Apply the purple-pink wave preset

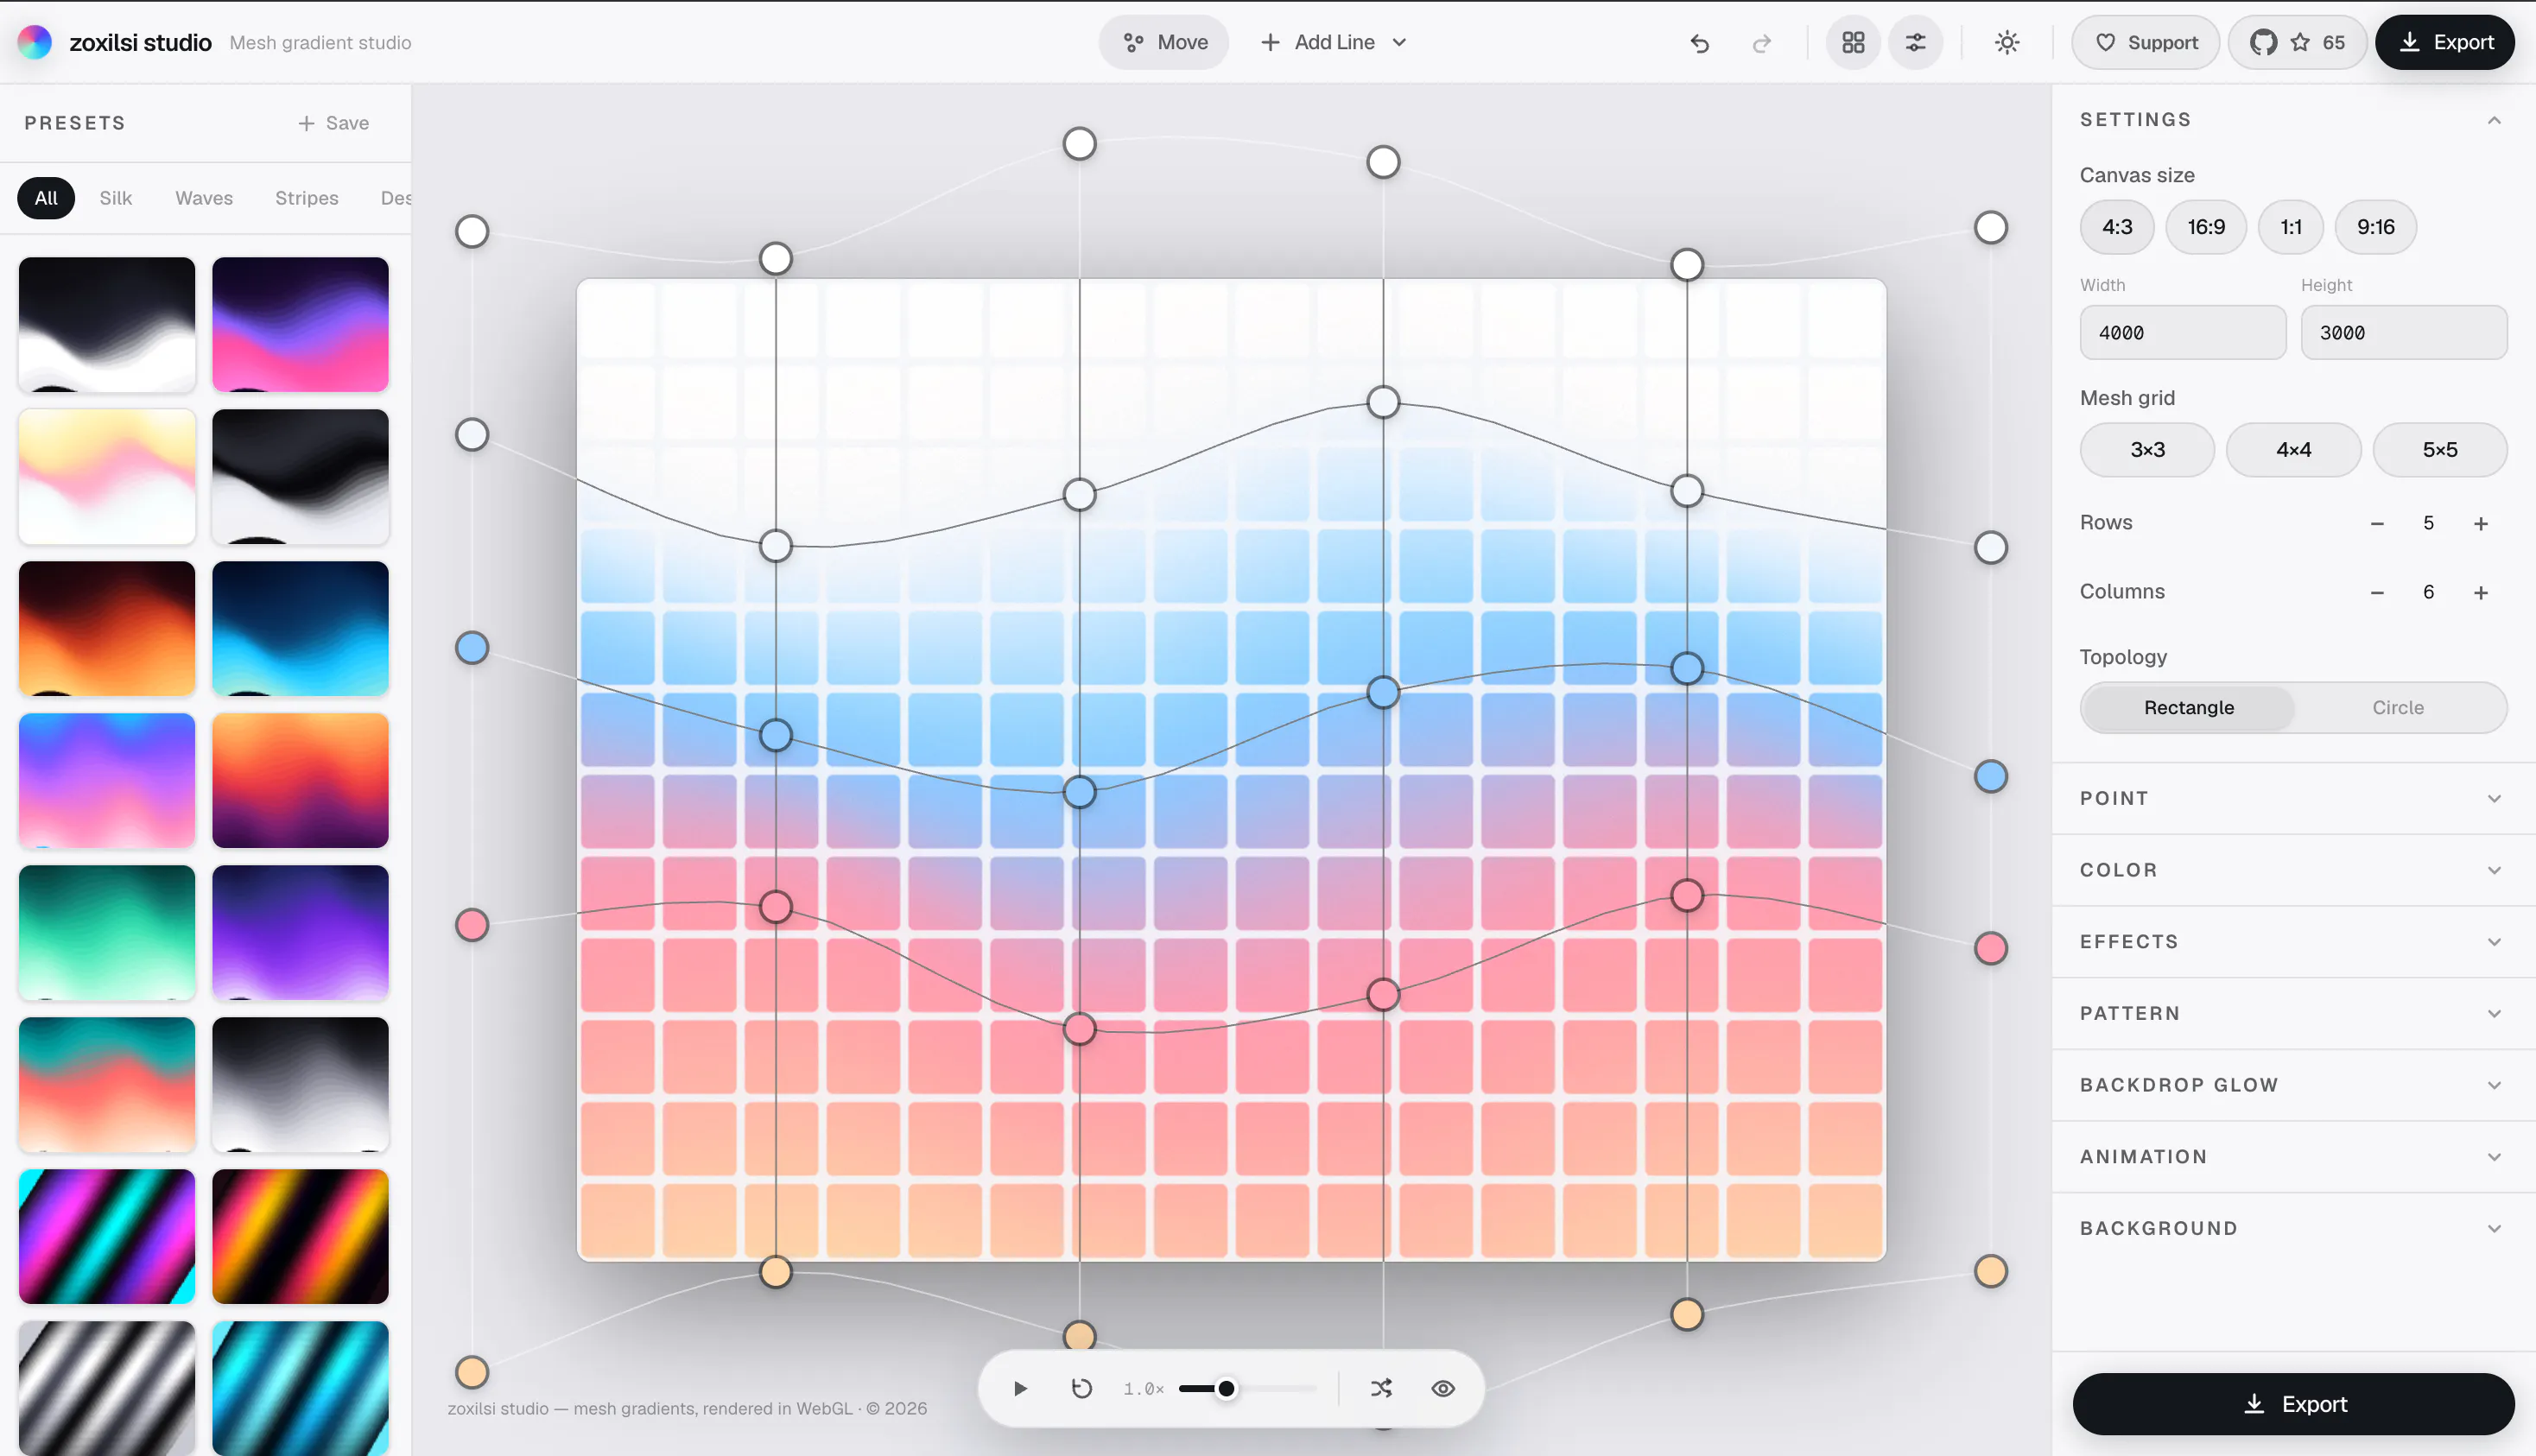click(300, 324)
